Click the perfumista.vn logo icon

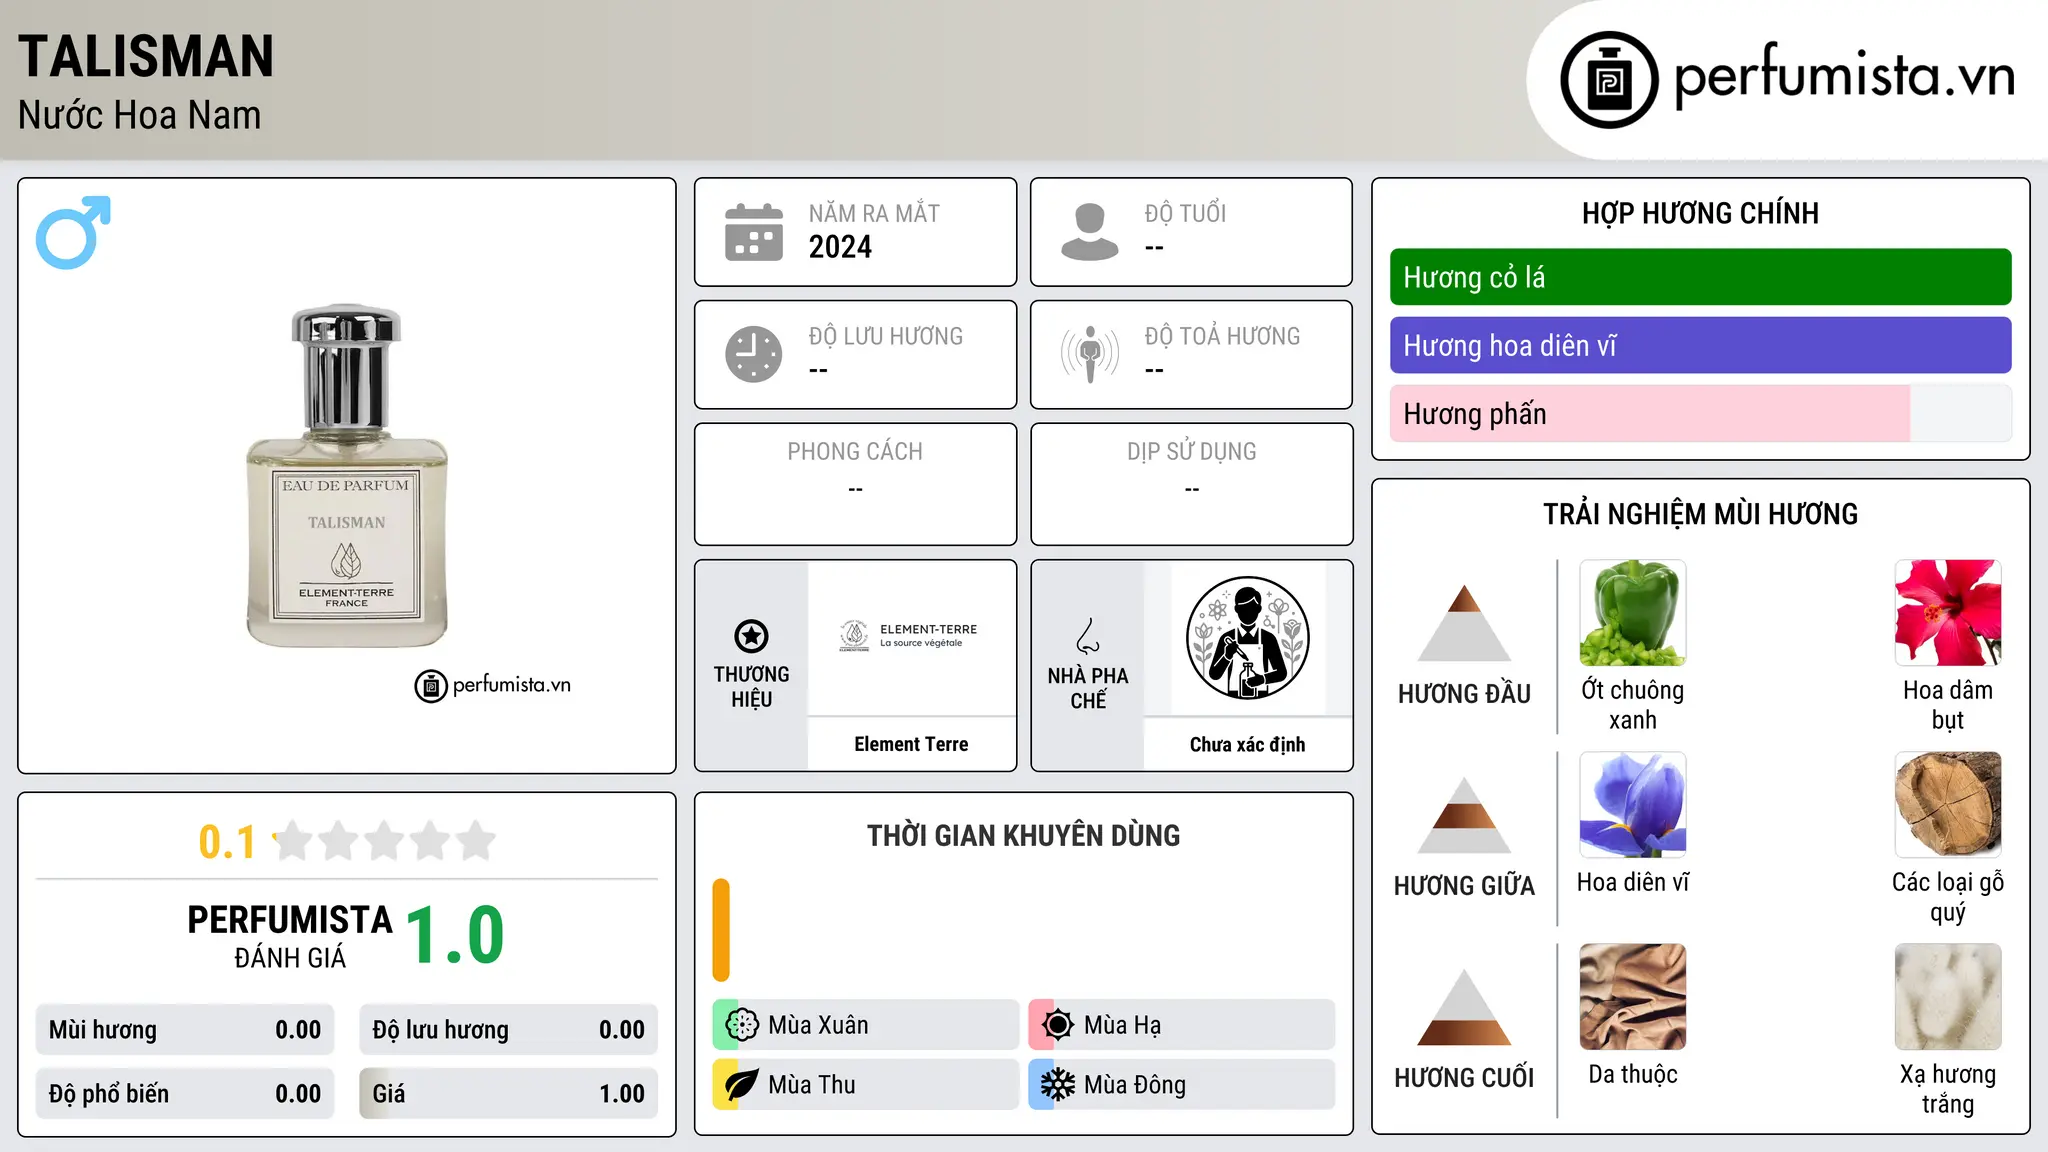click(1609, 80)
